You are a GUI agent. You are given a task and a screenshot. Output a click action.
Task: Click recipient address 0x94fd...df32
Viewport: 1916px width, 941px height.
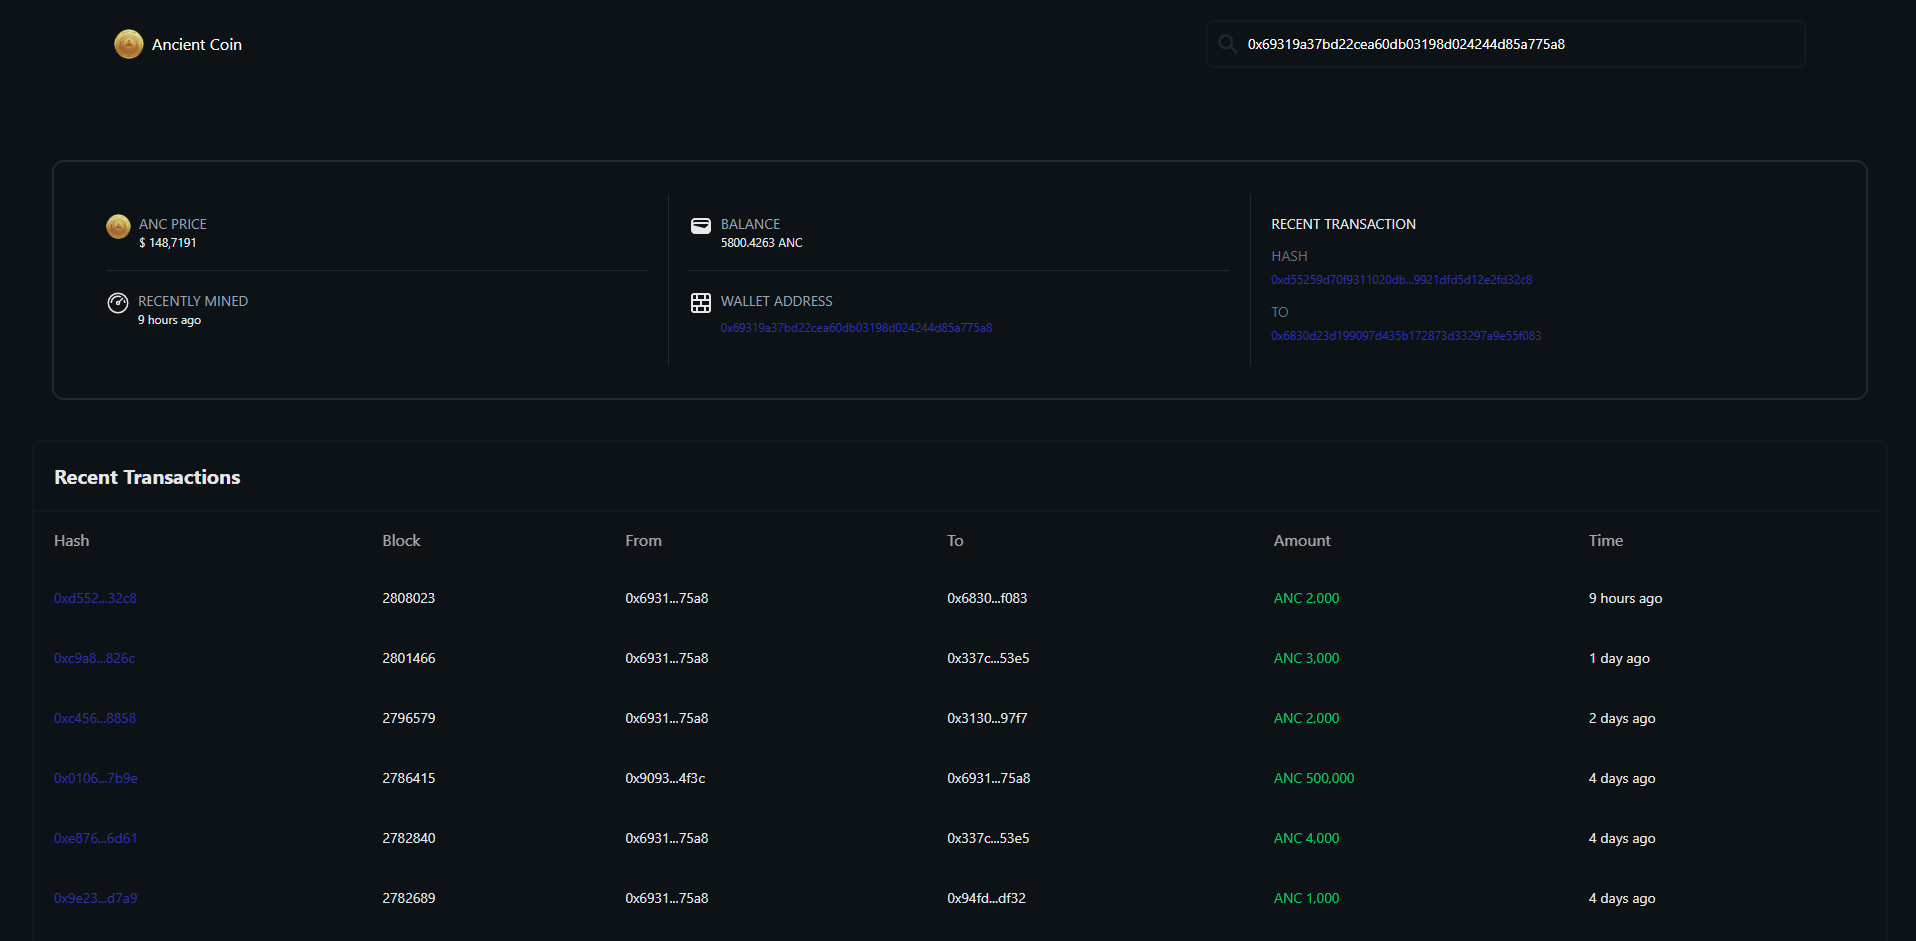[986, 898]
